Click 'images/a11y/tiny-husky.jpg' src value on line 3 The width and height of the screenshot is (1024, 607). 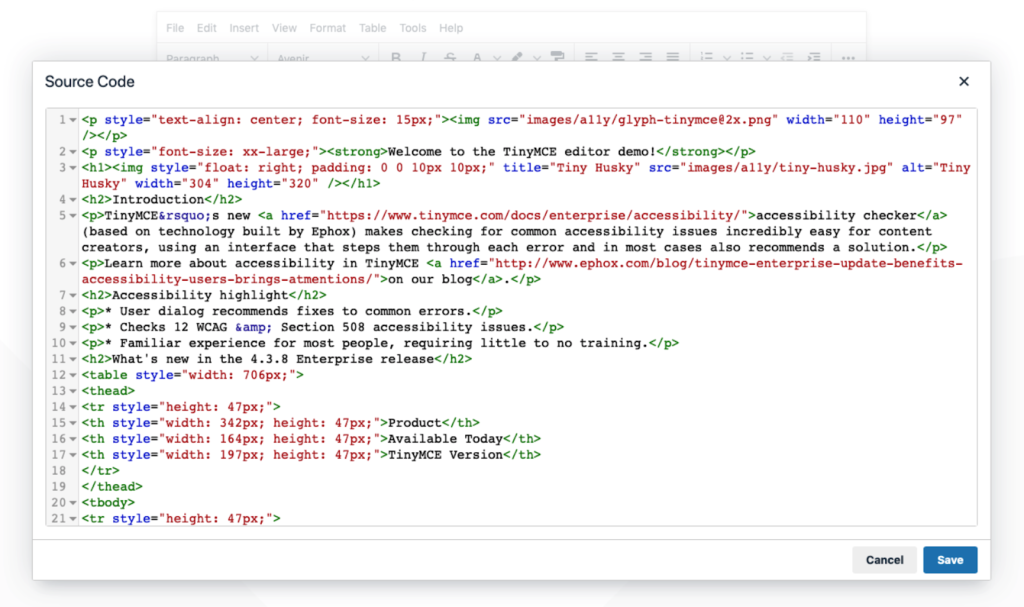point(786,168)
